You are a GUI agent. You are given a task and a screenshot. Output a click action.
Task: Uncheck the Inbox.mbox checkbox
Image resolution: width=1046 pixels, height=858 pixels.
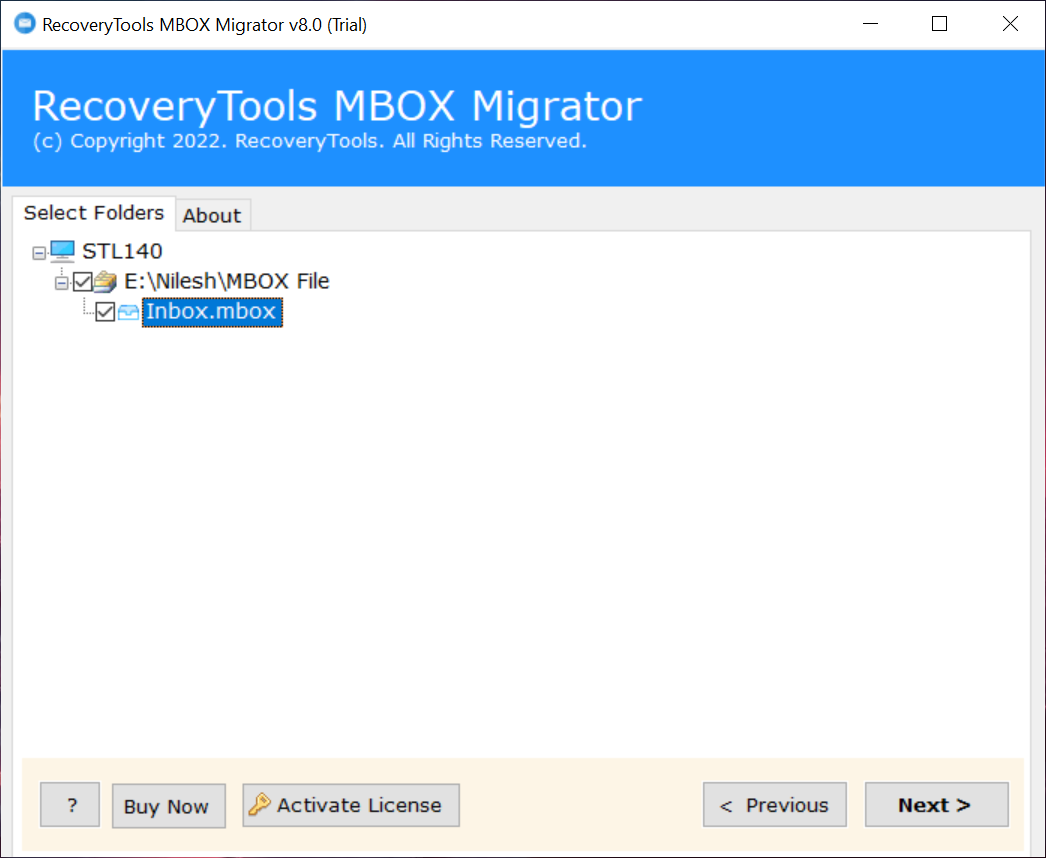pyautogui.click(x=105, y=312)
